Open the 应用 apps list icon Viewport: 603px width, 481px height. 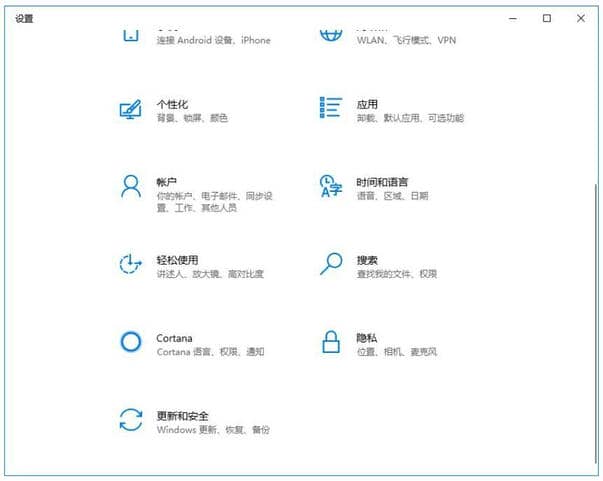[x=331, y=108]
